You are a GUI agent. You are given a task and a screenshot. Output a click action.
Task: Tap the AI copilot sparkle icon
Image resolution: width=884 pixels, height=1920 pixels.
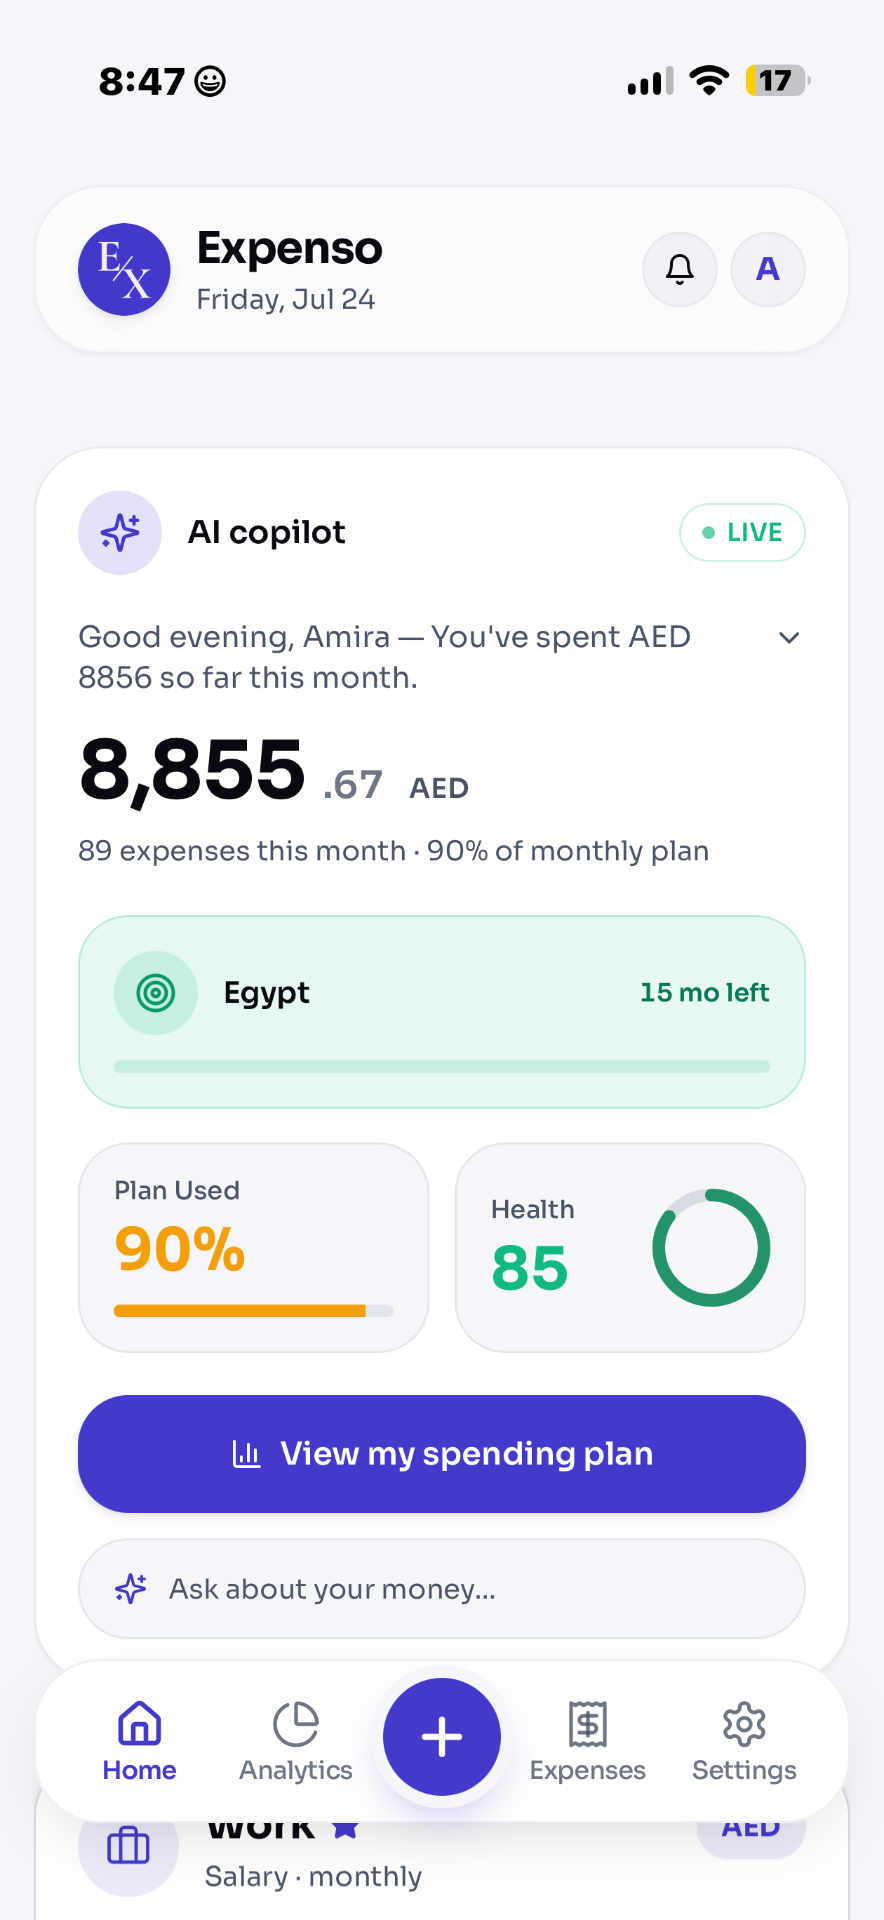coord(120,532)
